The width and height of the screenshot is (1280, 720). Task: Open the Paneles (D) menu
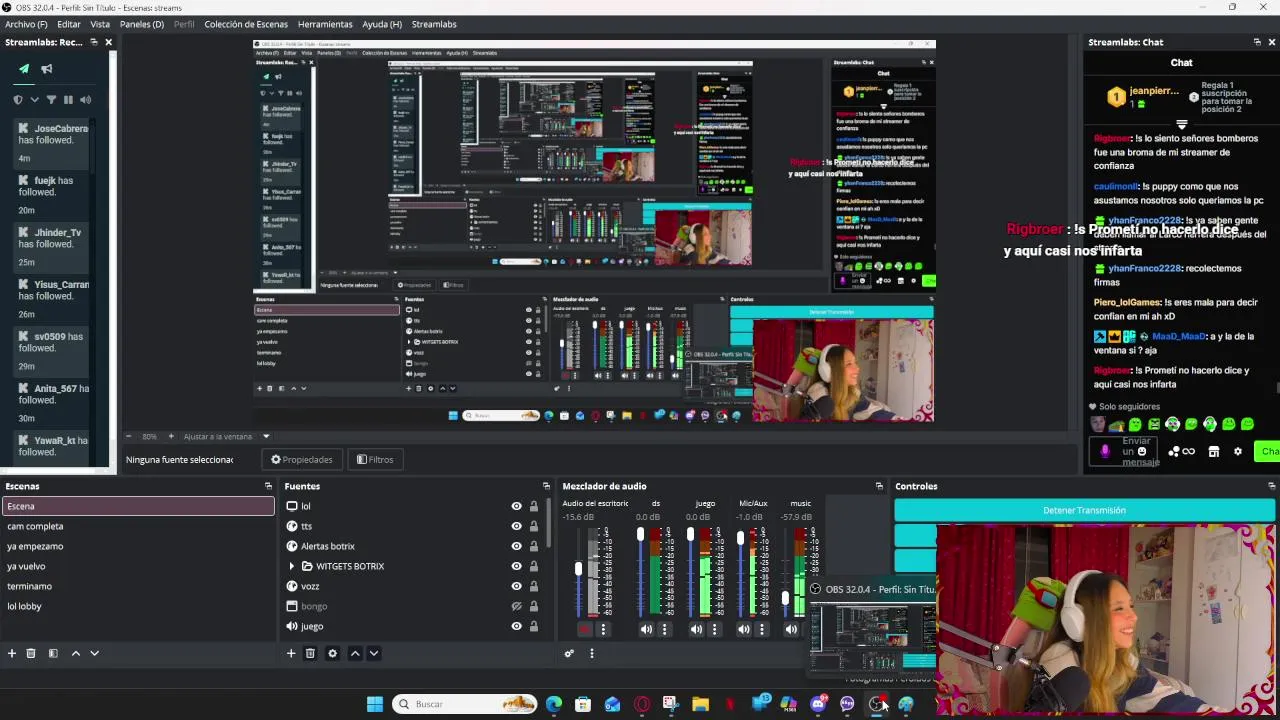142,24
